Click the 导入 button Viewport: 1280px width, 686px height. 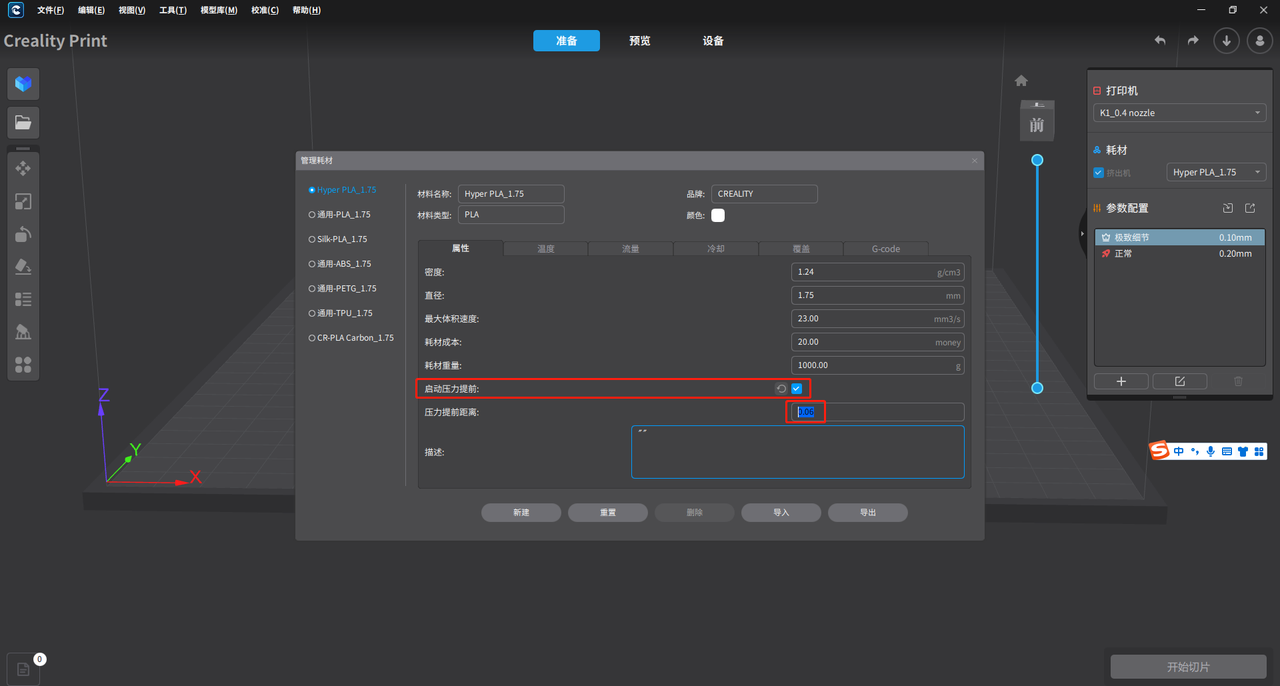pyautogui.click(x=781, y=512)
